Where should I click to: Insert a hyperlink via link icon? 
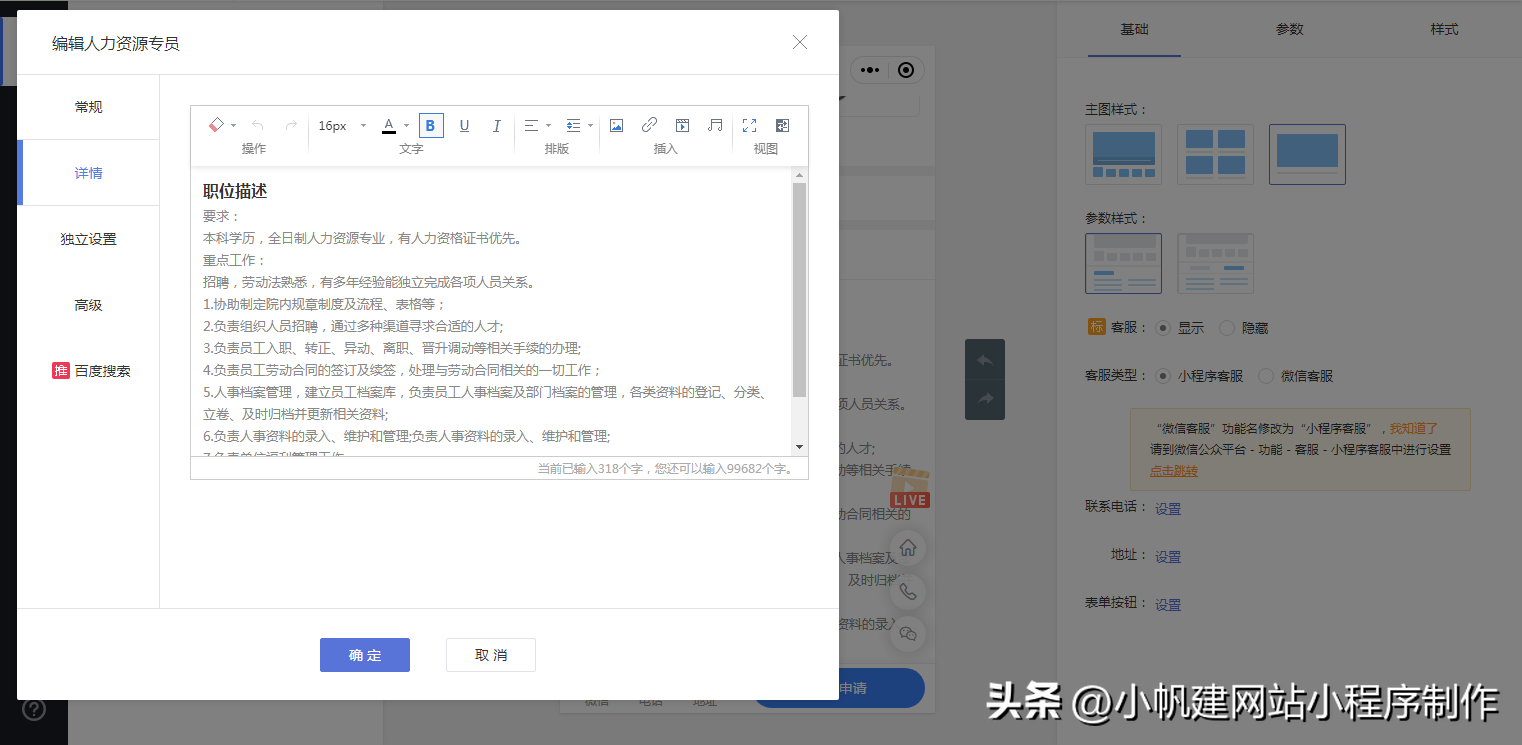coord(649,125)
